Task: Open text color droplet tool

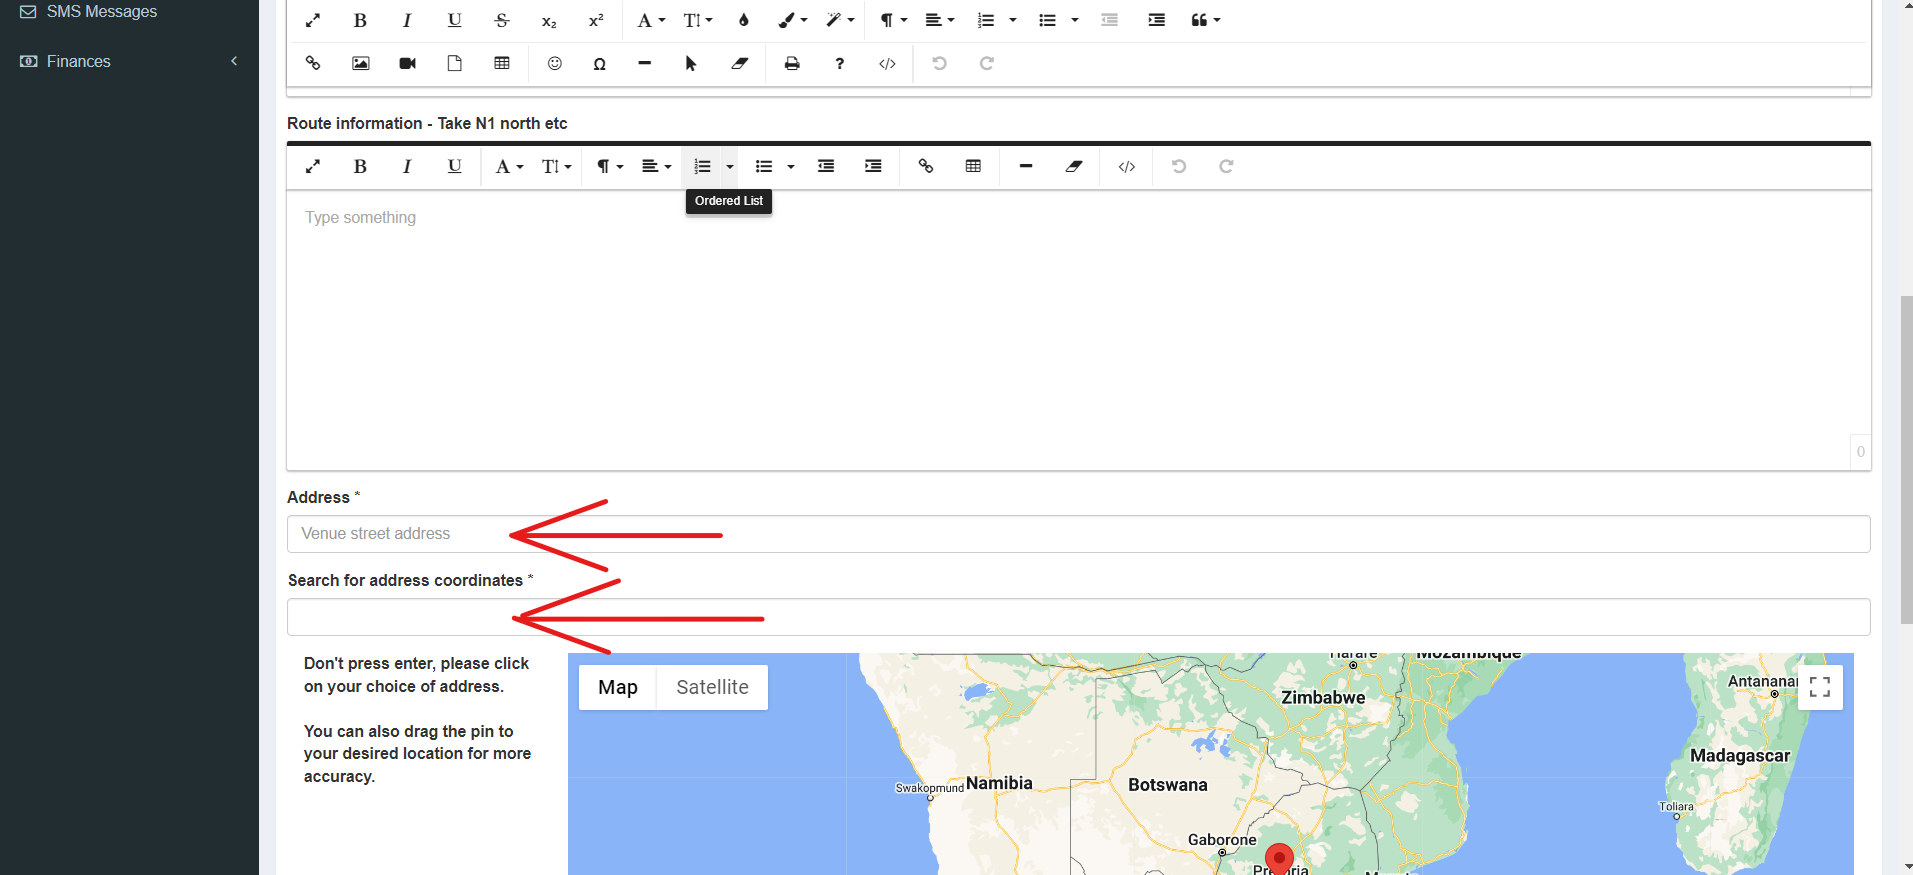Action: (744, 20)
